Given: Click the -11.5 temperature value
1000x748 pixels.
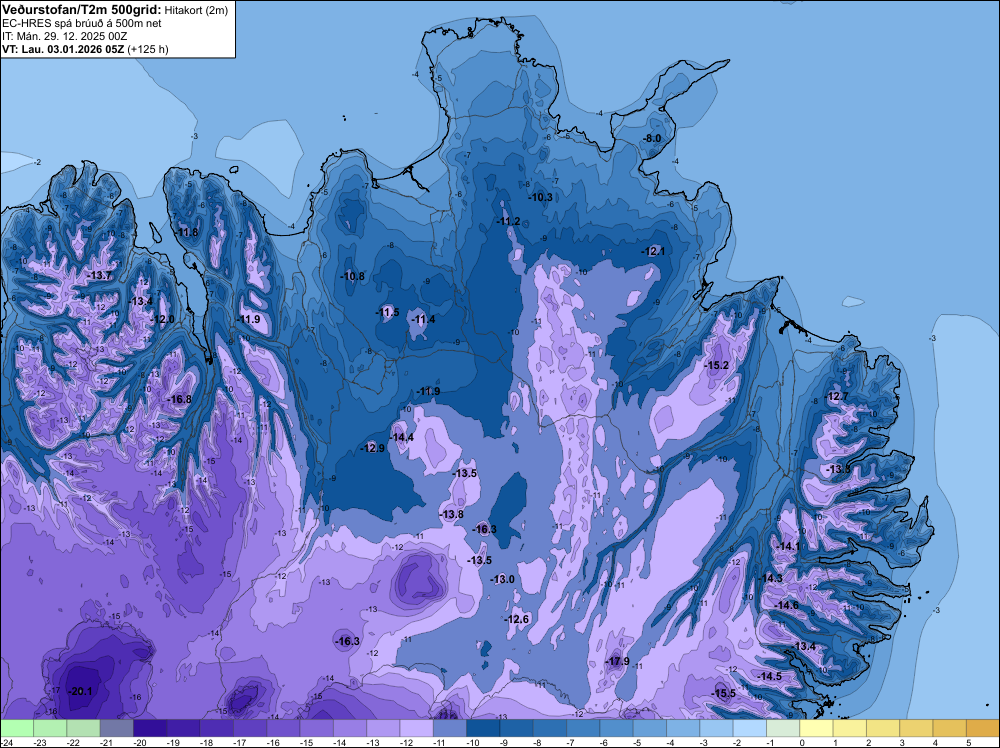Looking at the screenshot, I should pyautogui.click(x=387, y=312).
